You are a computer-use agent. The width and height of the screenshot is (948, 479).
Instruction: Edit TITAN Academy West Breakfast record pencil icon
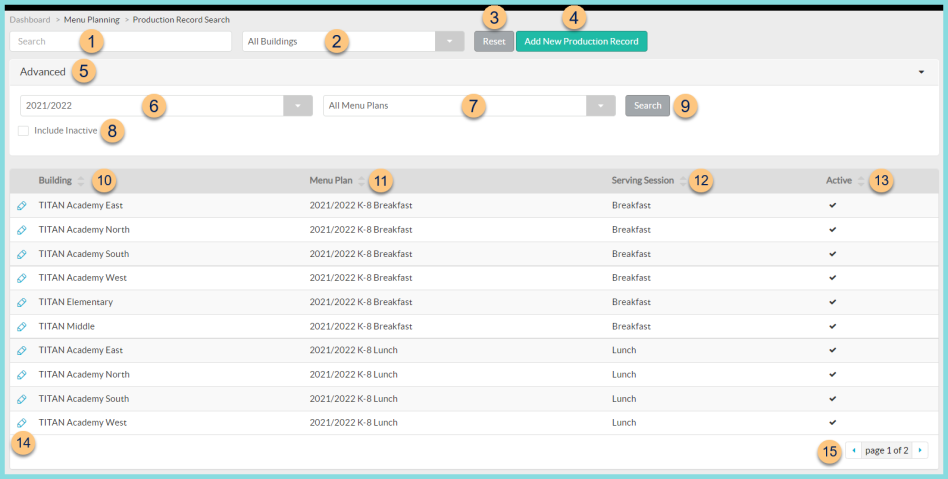pyautogui.click(x=22, y=278)
